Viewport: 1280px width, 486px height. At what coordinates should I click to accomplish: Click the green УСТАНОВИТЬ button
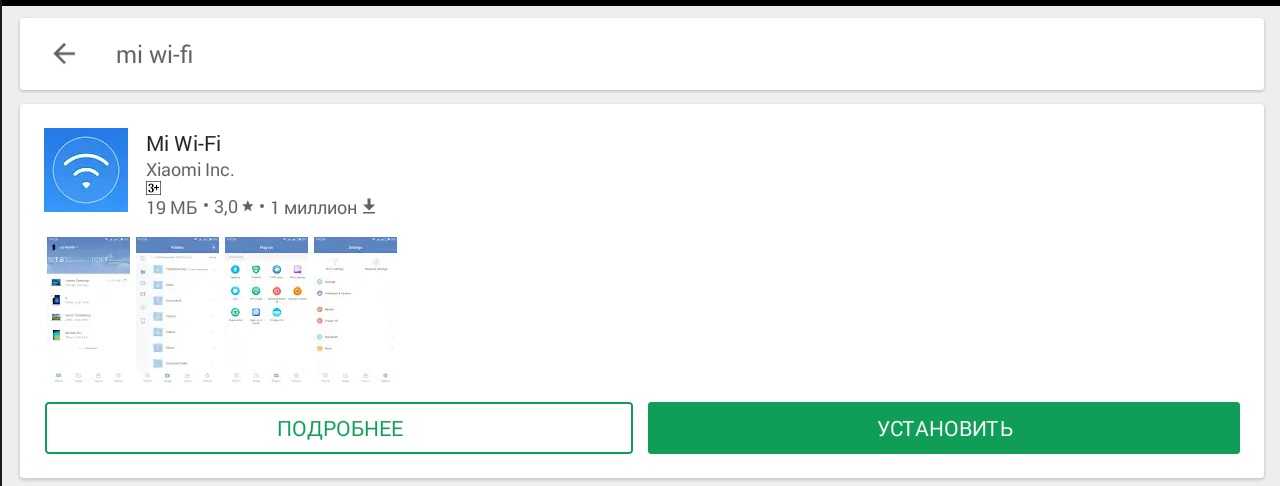tap(944, 428)
